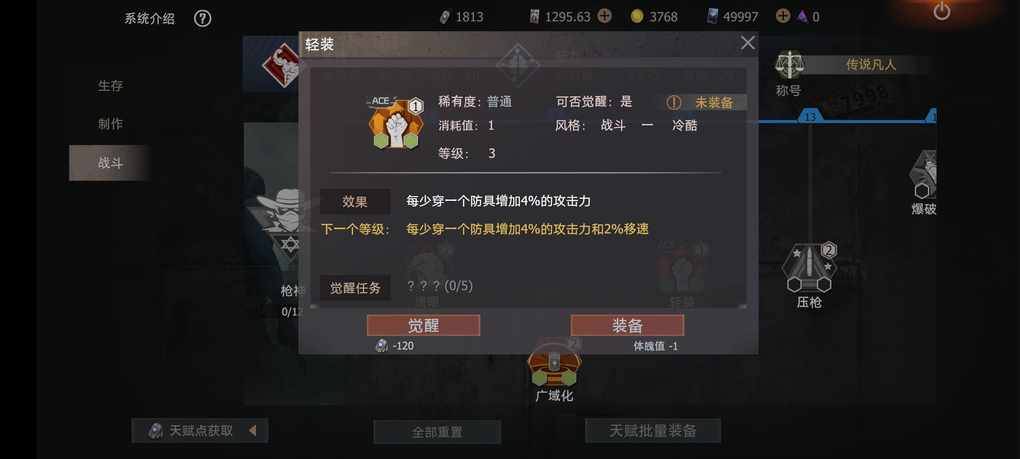Click the plus icon beside purple currency
Viewport: 1020px width, 459px height.
click(x=783, y=16)
